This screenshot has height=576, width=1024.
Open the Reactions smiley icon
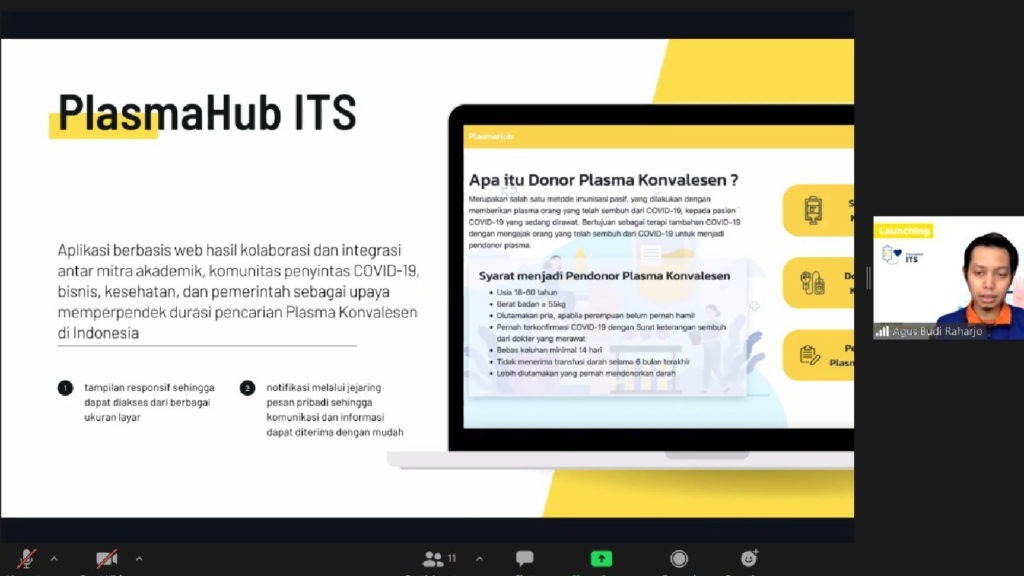(x=749, y=559)
